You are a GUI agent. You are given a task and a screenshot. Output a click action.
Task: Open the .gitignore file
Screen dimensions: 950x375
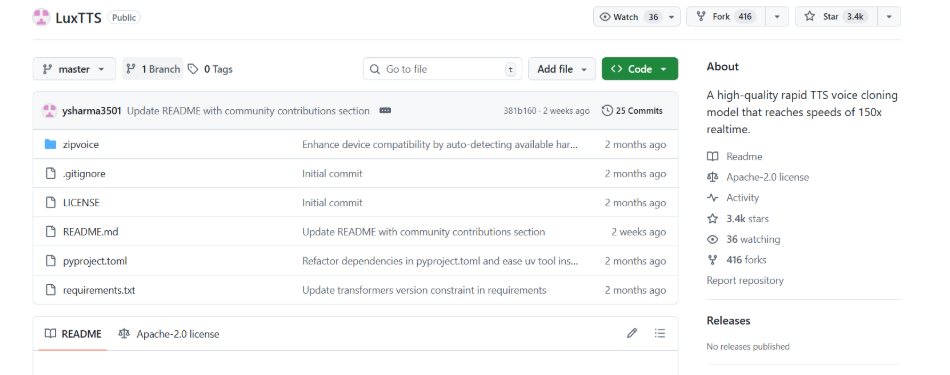[84, 174]
